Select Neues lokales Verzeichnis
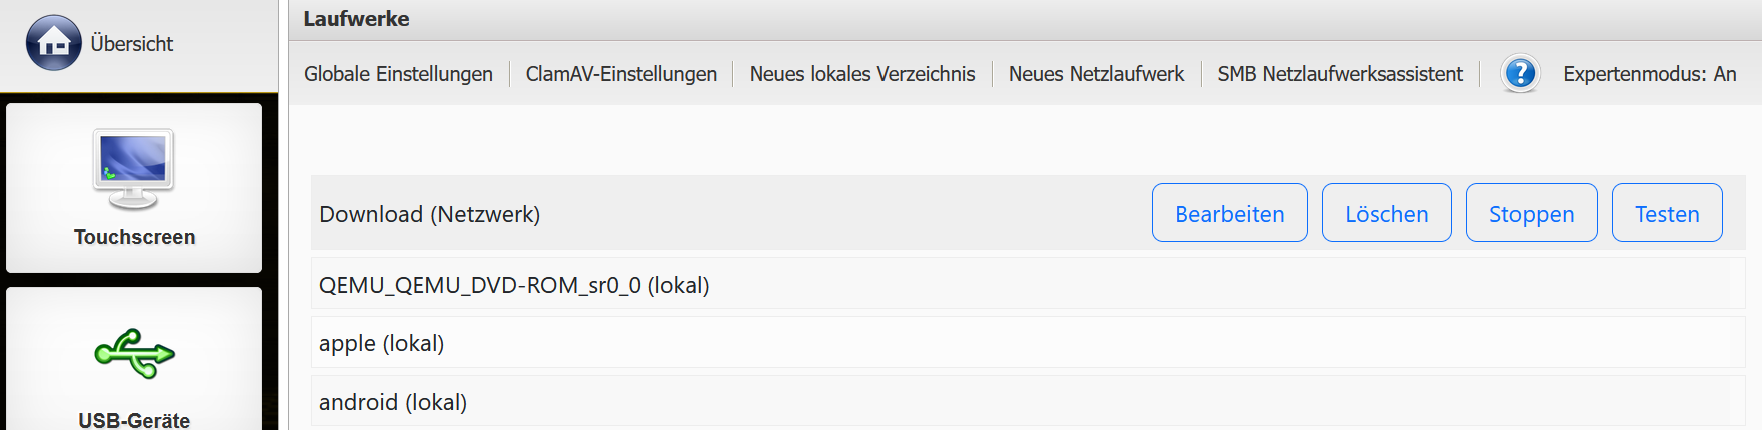Image resolution: width=1762 pixels, height=430 pixels. (x=862, y=74)
